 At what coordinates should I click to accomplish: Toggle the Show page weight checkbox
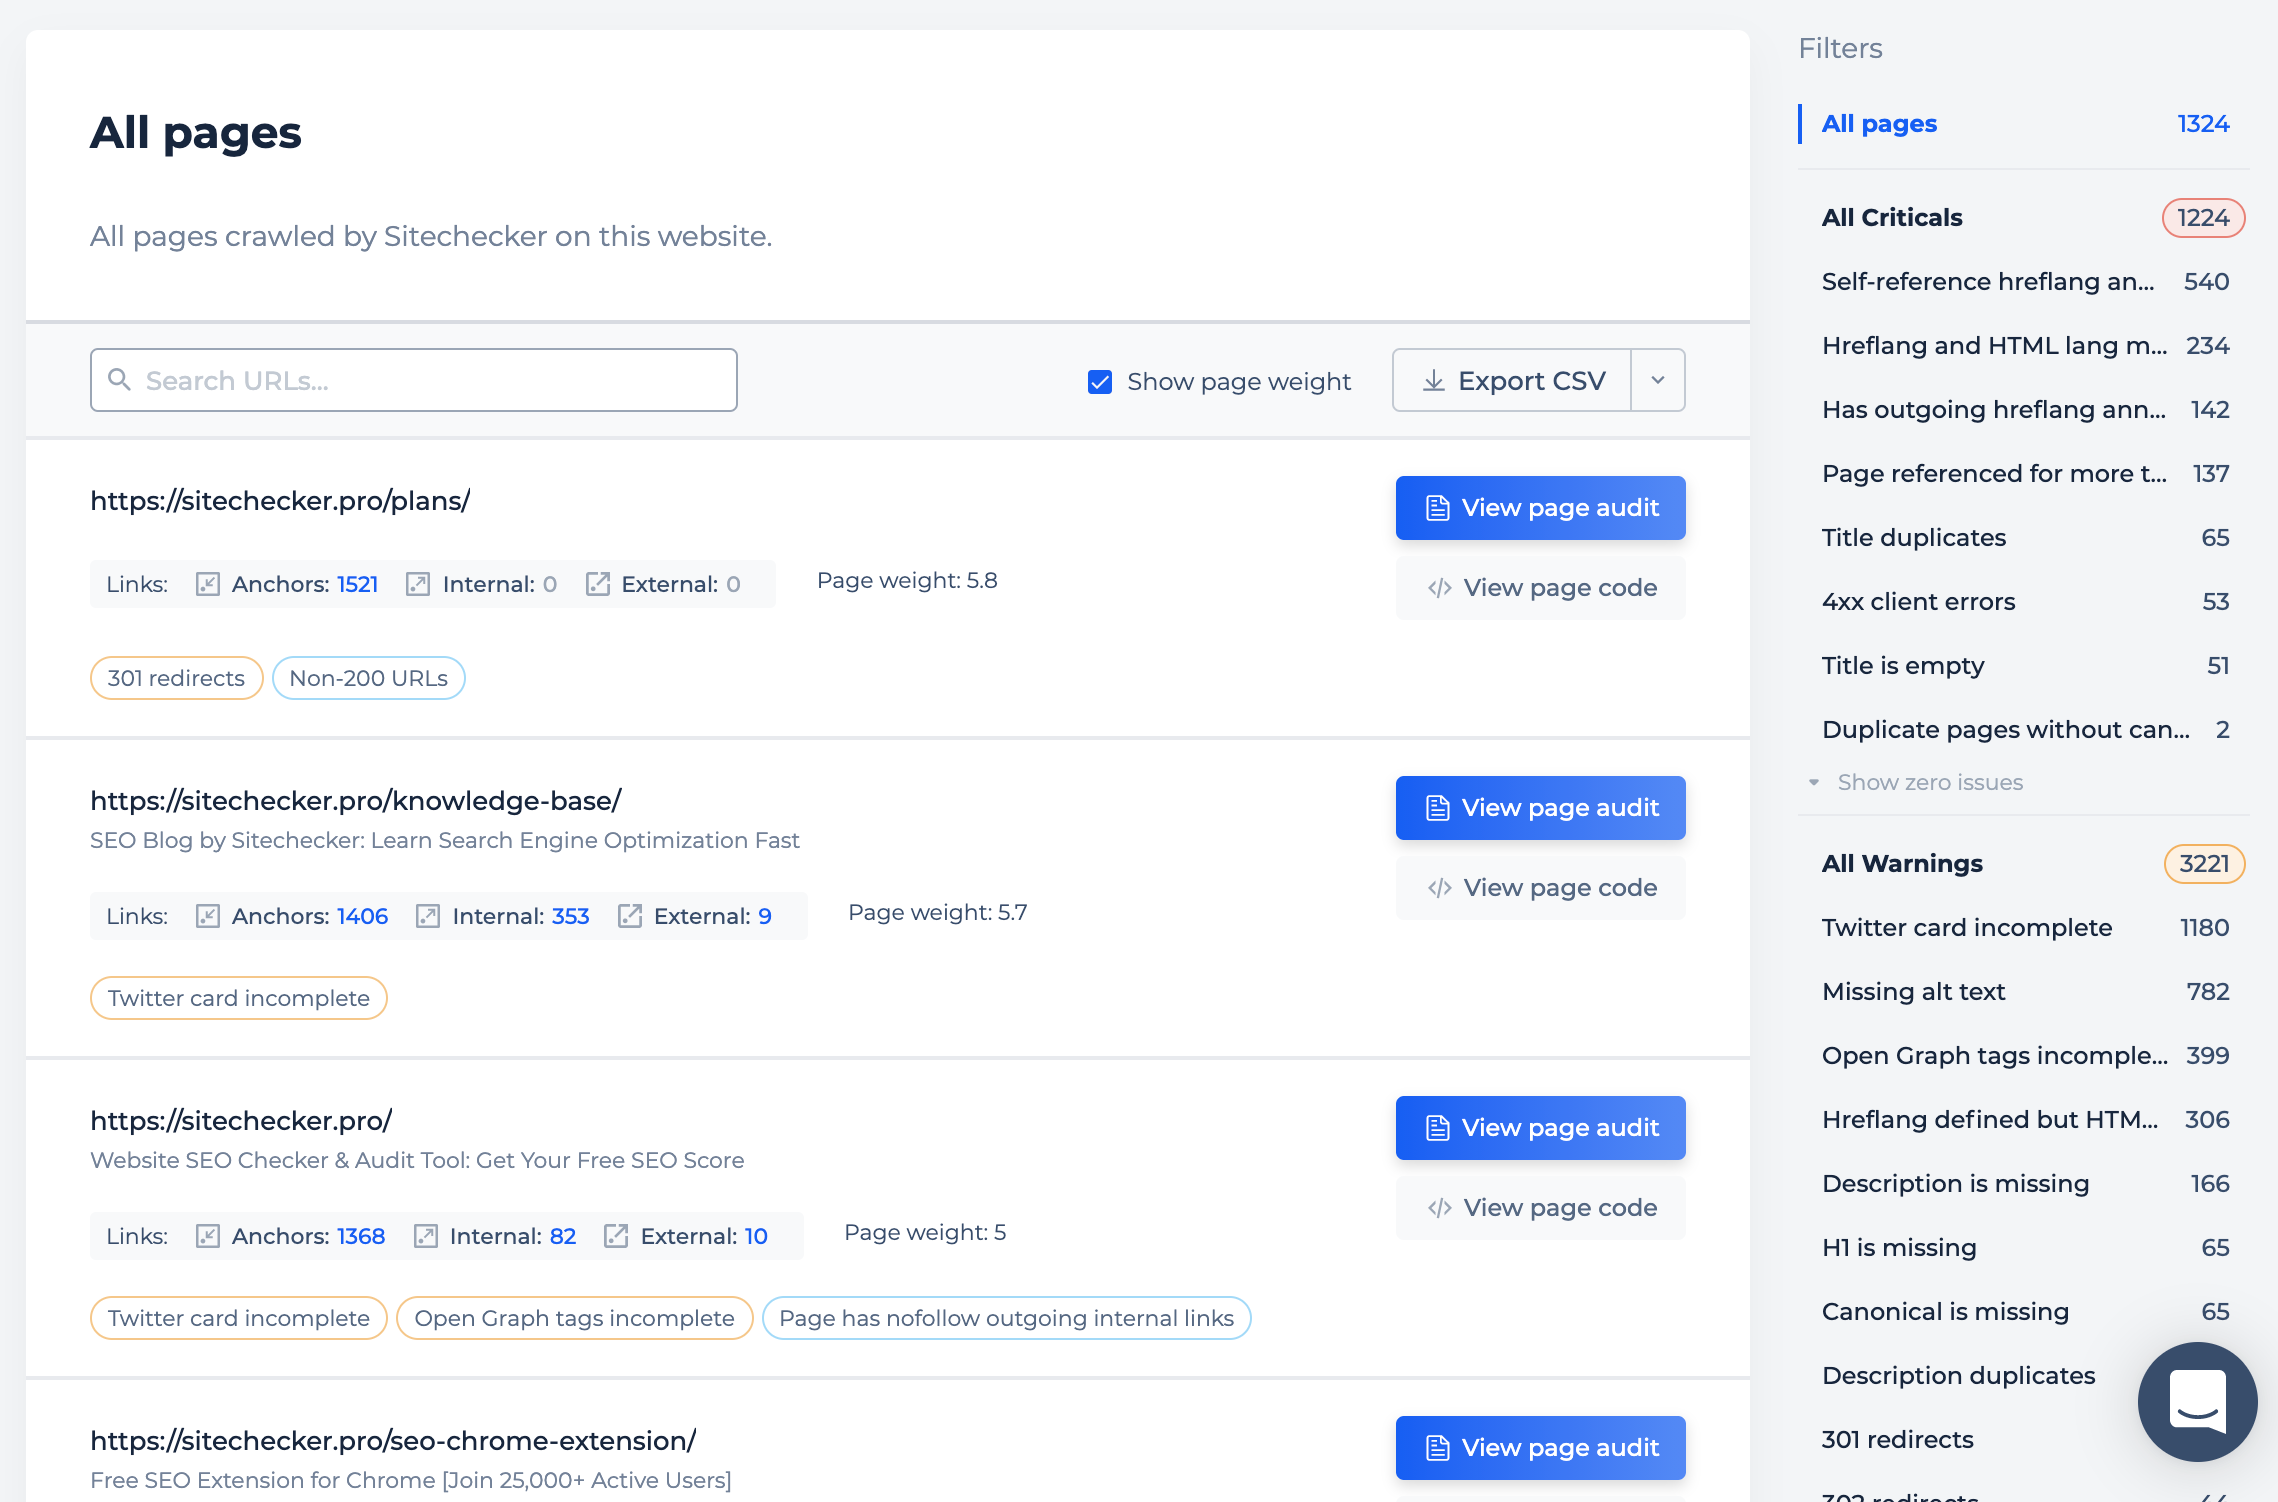point(1100,382)
